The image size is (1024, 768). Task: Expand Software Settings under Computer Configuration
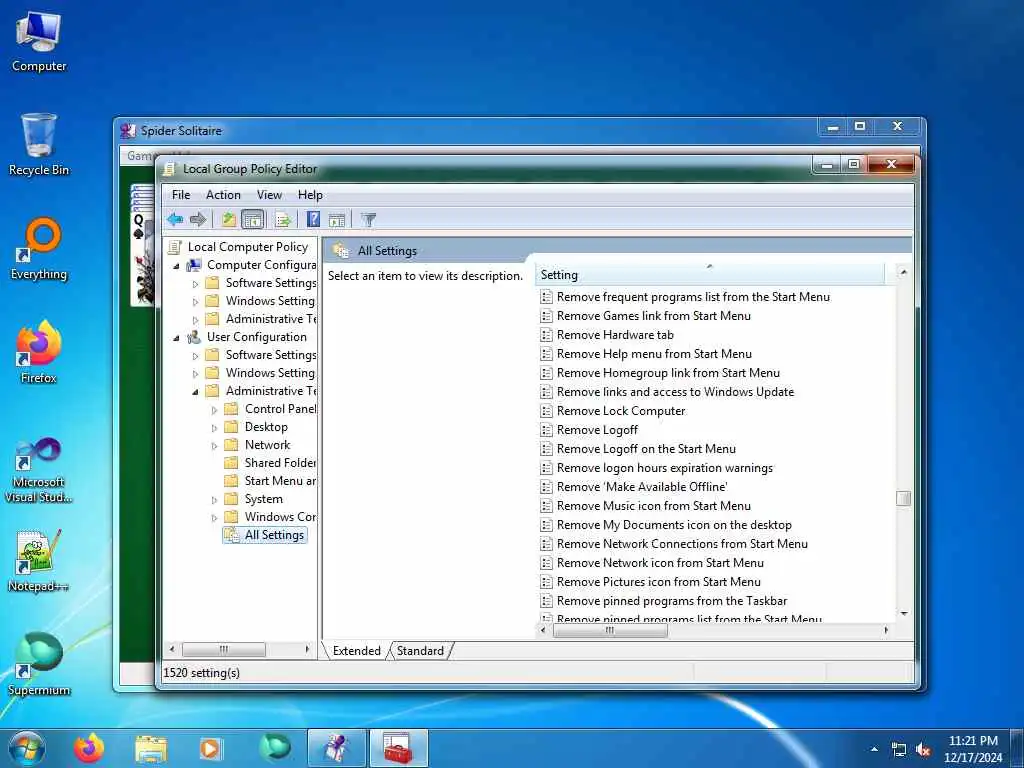tap(195, 284)
